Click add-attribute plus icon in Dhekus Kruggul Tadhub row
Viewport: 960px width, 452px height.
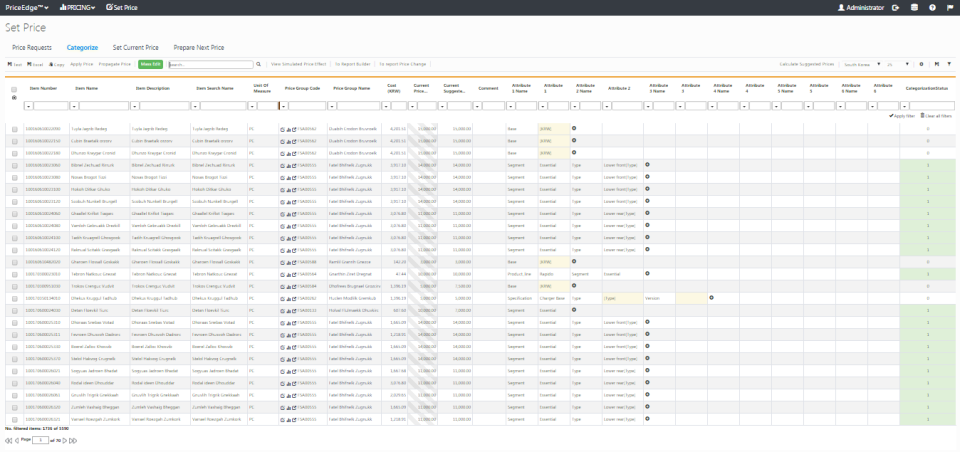(711, 298)
